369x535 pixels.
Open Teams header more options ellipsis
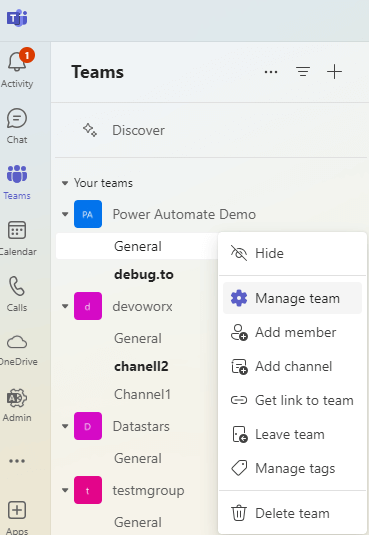click(271, 72)
